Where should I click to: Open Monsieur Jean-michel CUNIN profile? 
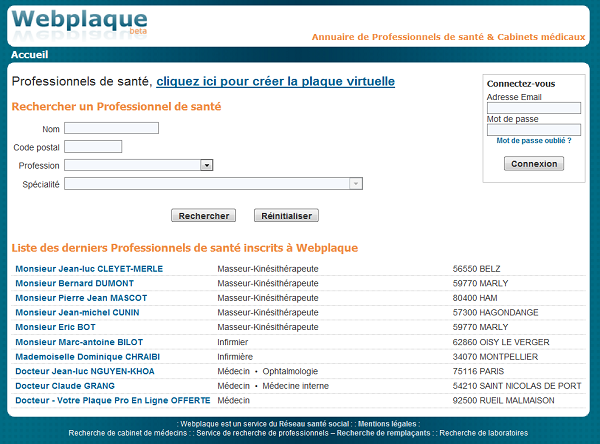pyautogui.click(x=77, y=312)
